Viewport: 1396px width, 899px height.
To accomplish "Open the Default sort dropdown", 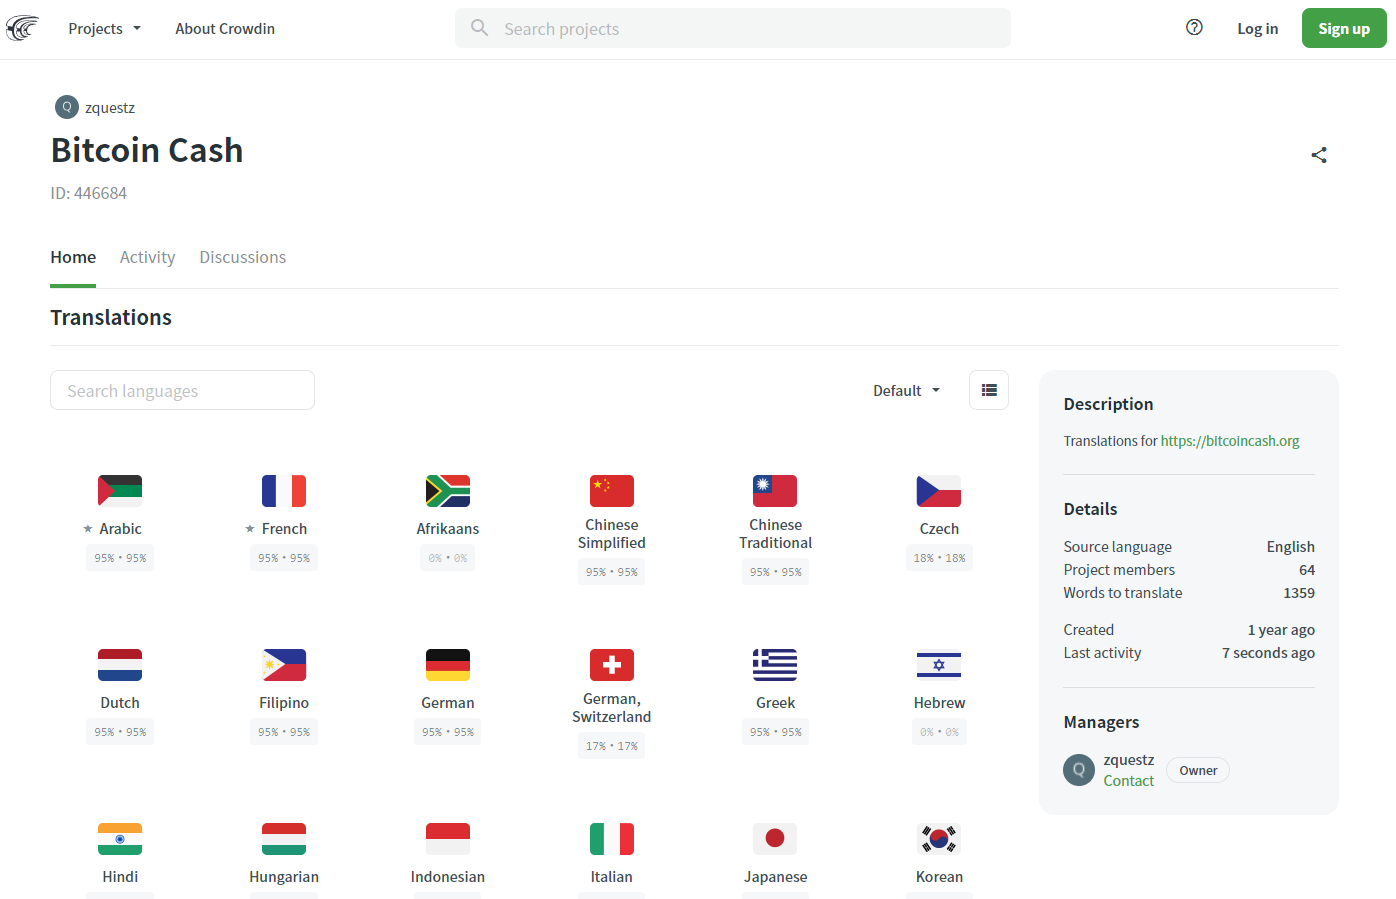I will click(906, 391).
